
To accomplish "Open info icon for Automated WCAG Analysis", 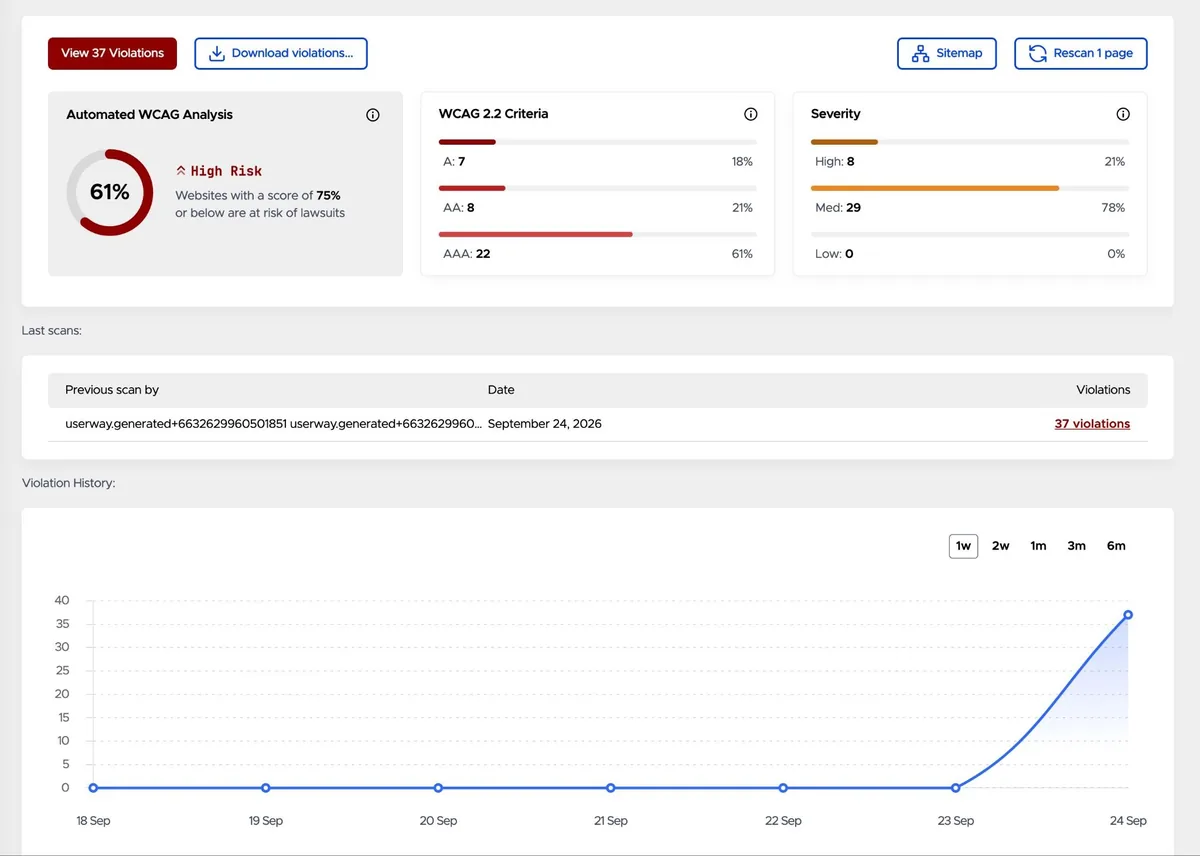I will (x=373, y=115).
